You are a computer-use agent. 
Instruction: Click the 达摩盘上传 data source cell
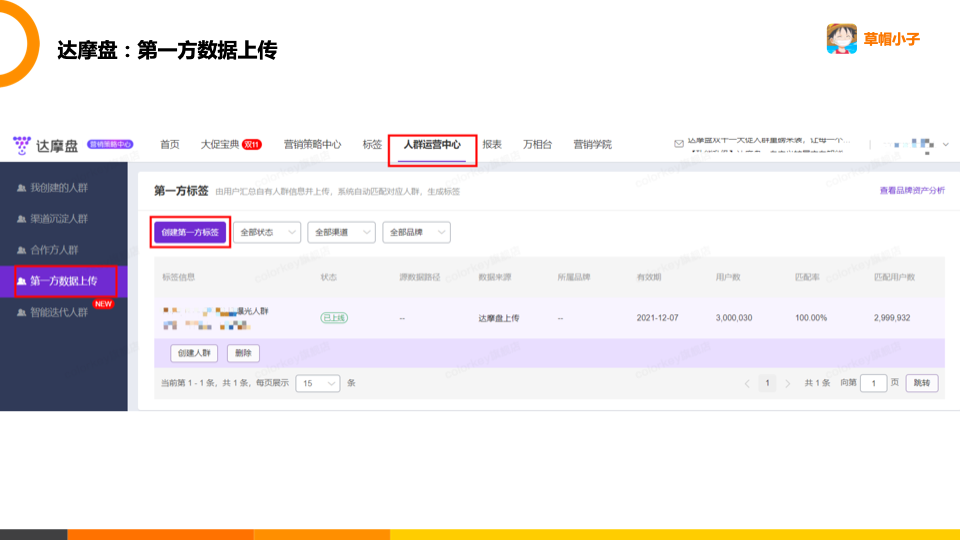(499, 318)
